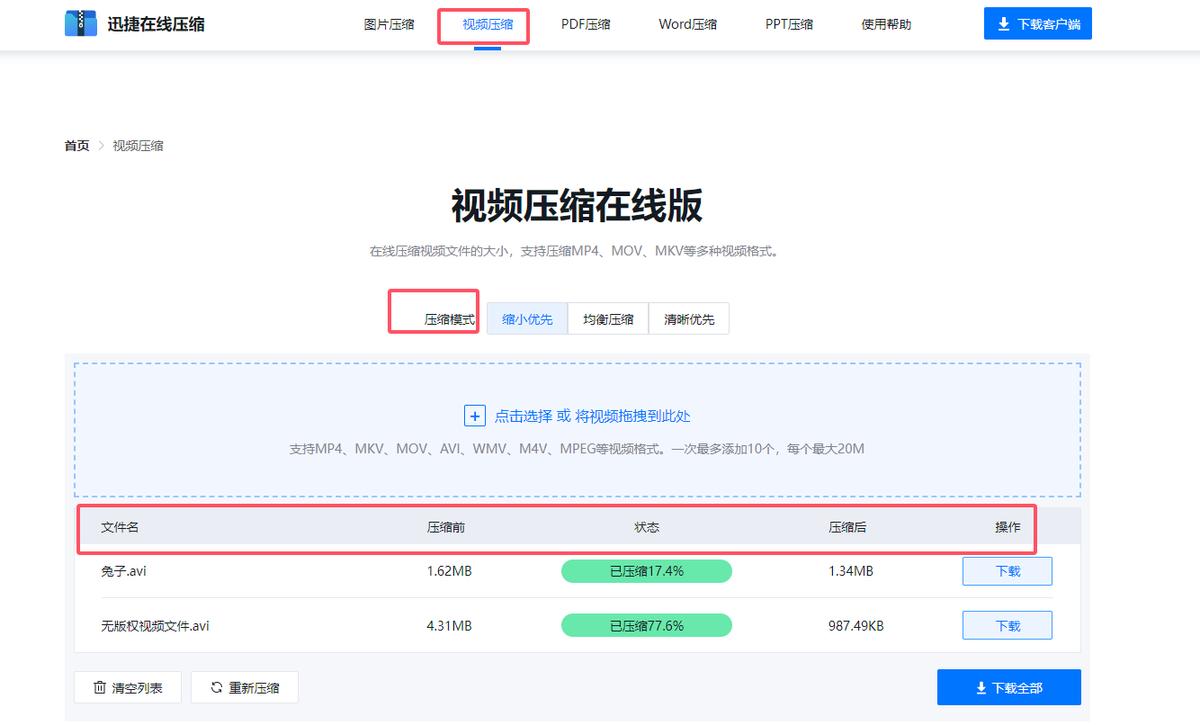Open the PPT压缩 menu item
This screenshot has width=1200, height=725.
pos(789,24)
